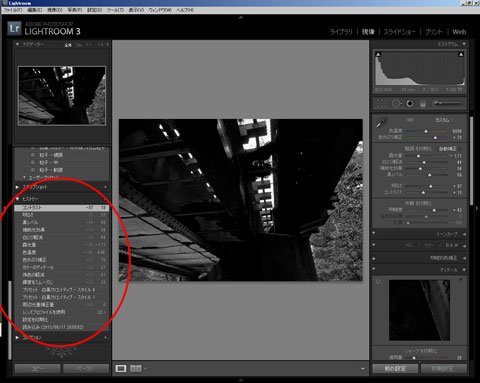Screen dimensions: 480x383
Task: Toggle the Detail panel on/off switch
Action: 374,269
